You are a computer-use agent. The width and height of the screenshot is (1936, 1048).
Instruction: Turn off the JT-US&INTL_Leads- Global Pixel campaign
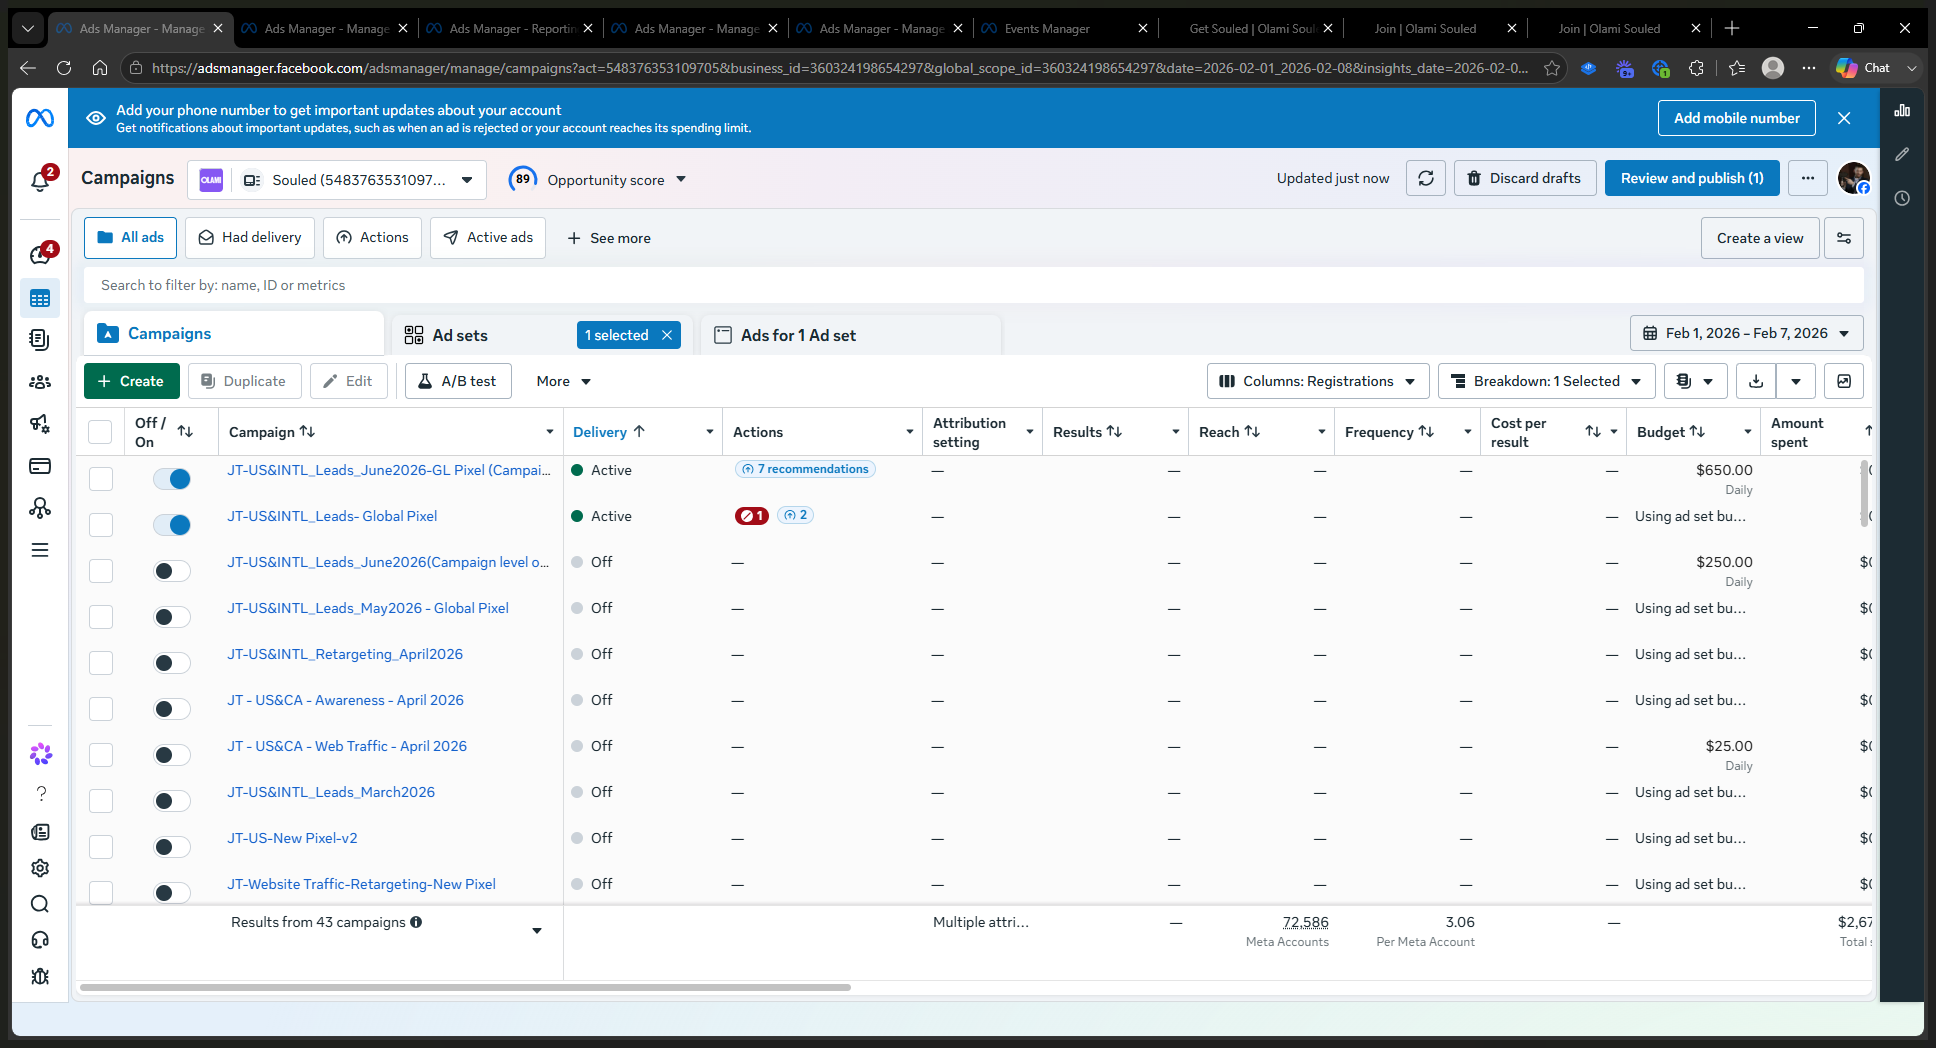tap(172, 525)
